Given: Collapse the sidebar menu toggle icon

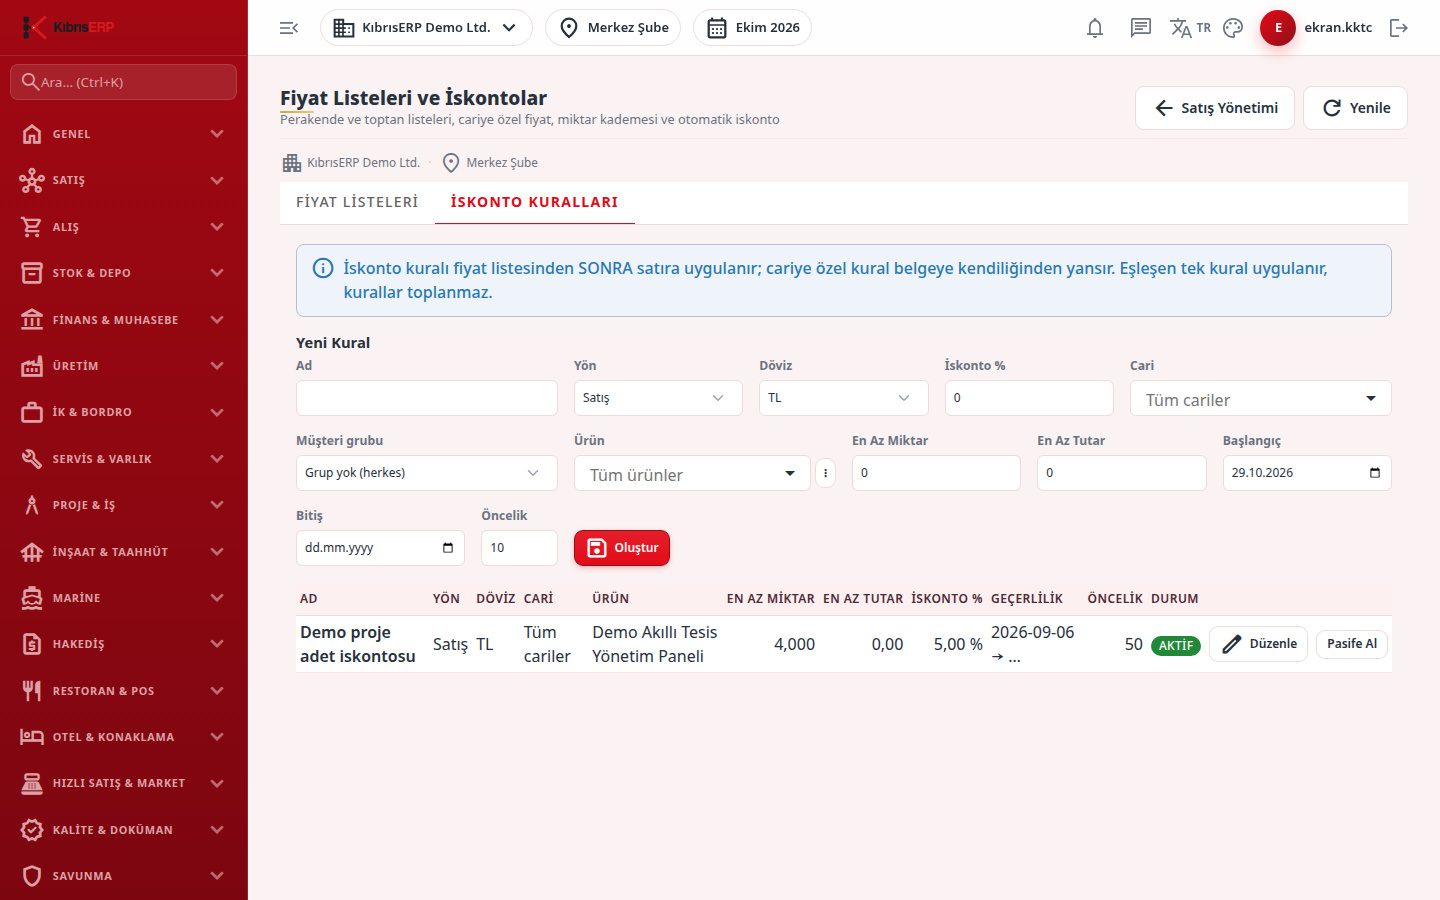Looking at the screenshot, I should (289, 28).
